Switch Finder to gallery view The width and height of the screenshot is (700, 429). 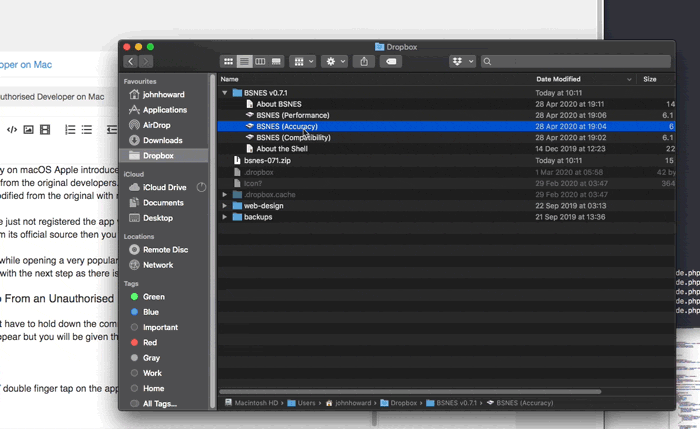pyautogui.click(x=276, y=62)
